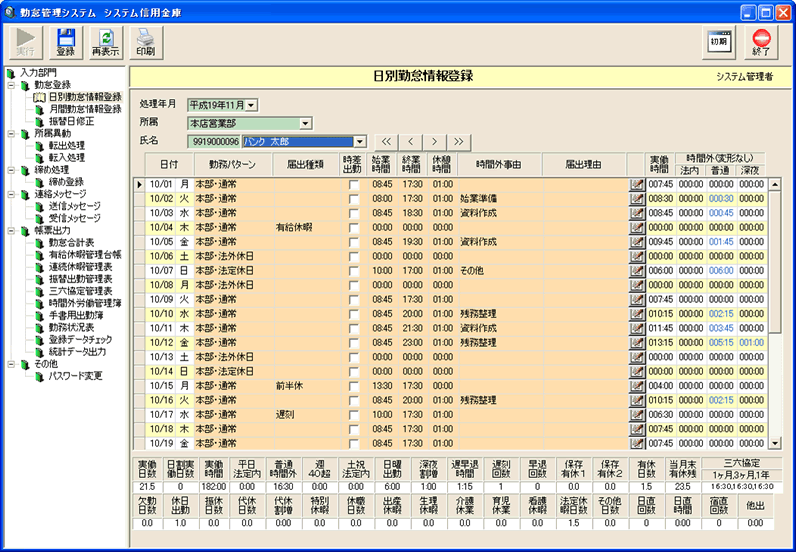This screenshot has width=796, height=552.
Task: Click the 有給休暇 cell for 10/04
Action: pyautogui.click(x=307, y=228)
